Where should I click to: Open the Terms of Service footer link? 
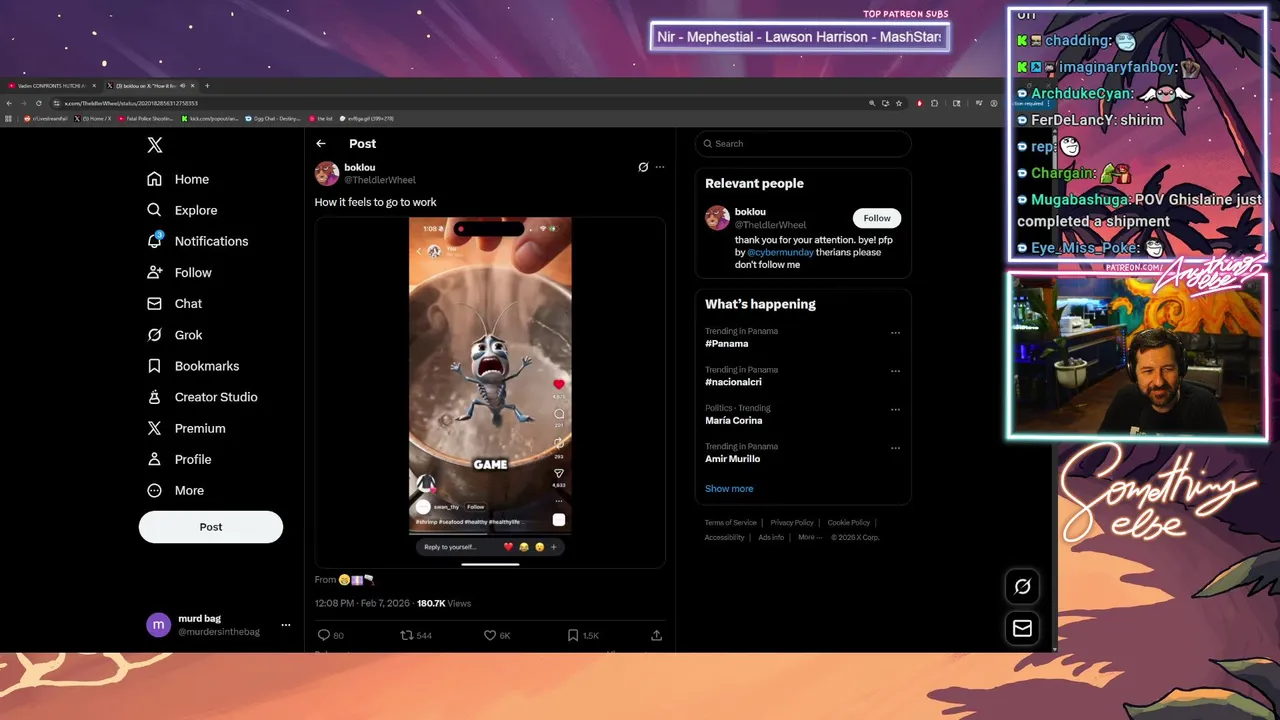730,523
